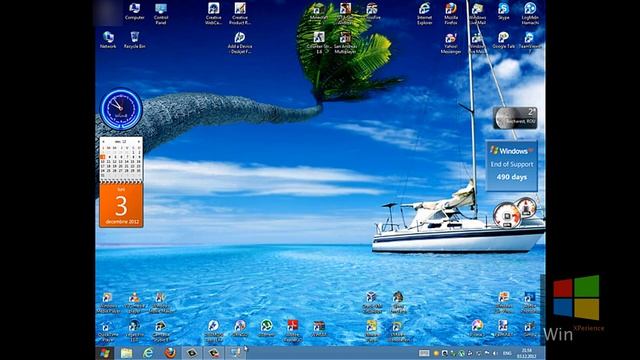640x360 pixels.
Task: Click the orange date 3 calendar gadget
Action: click(x=121, y=205)
